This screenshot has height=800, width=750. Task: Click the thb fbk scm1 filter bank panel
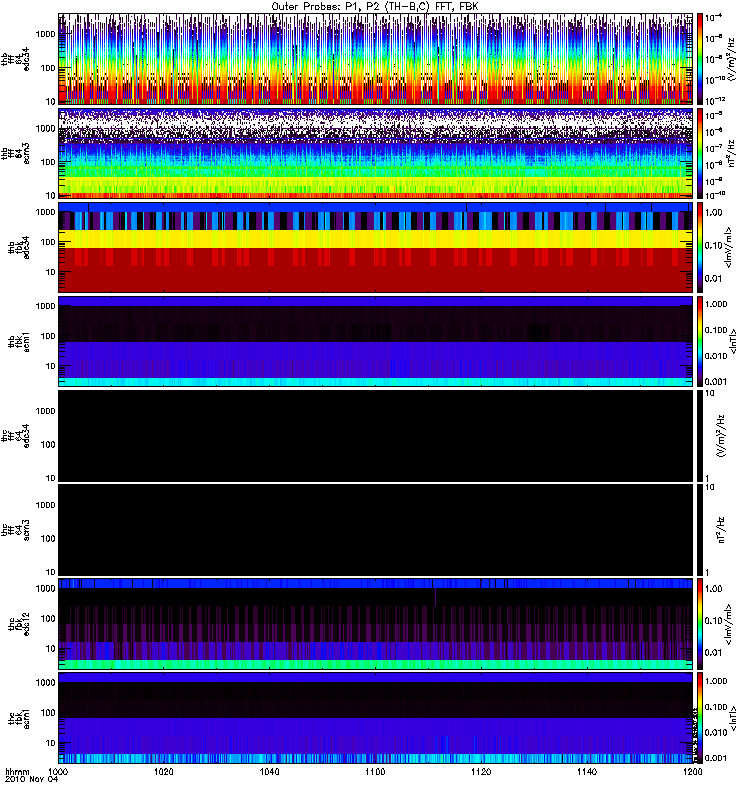coord(376,341)
